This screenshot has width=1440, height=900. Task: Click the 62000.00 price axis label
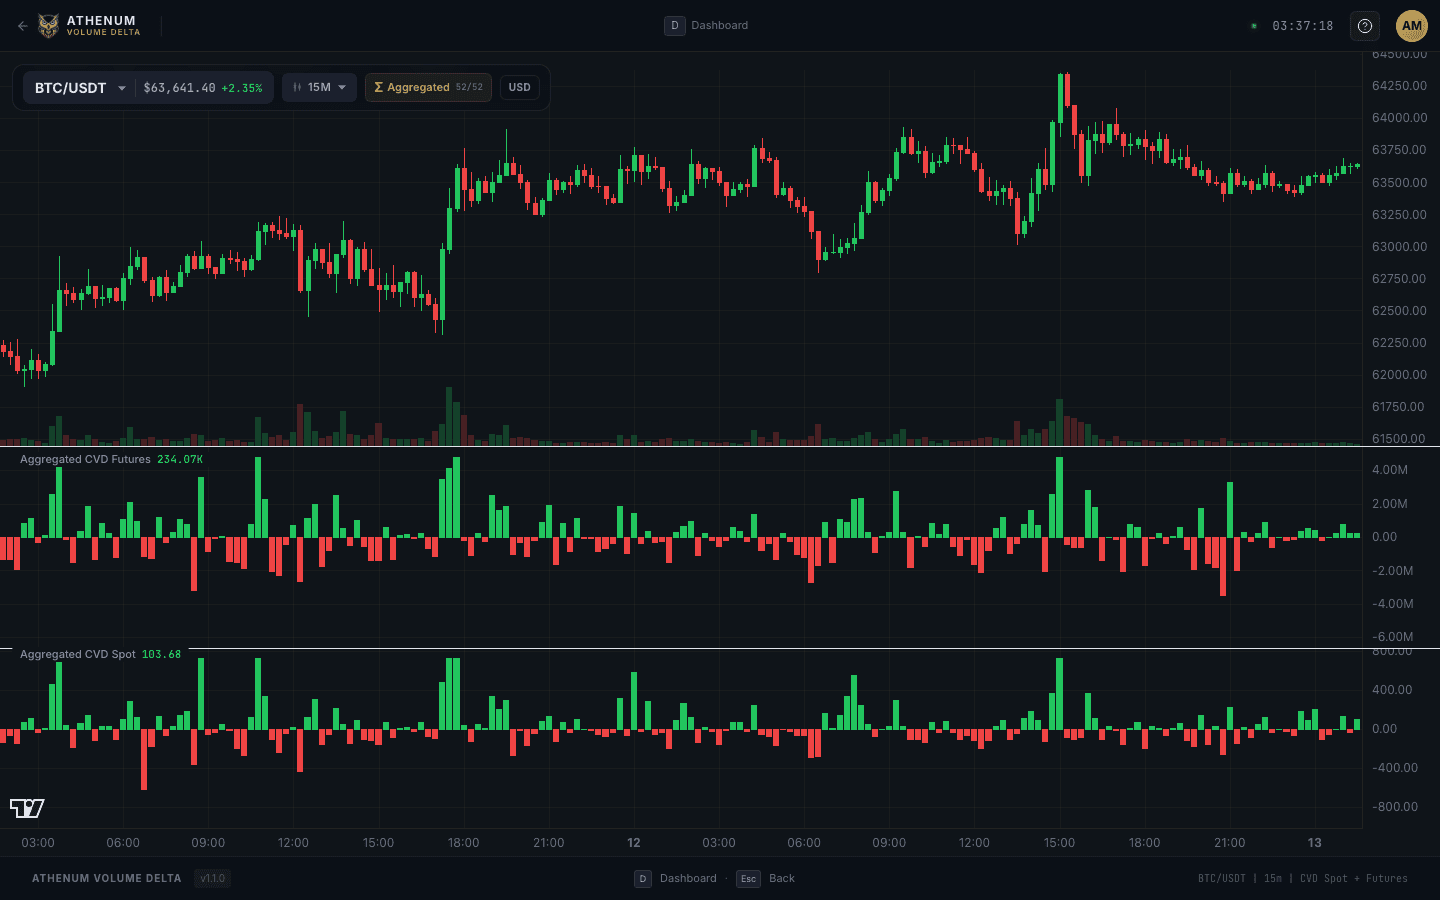(x=1399, y=375)
